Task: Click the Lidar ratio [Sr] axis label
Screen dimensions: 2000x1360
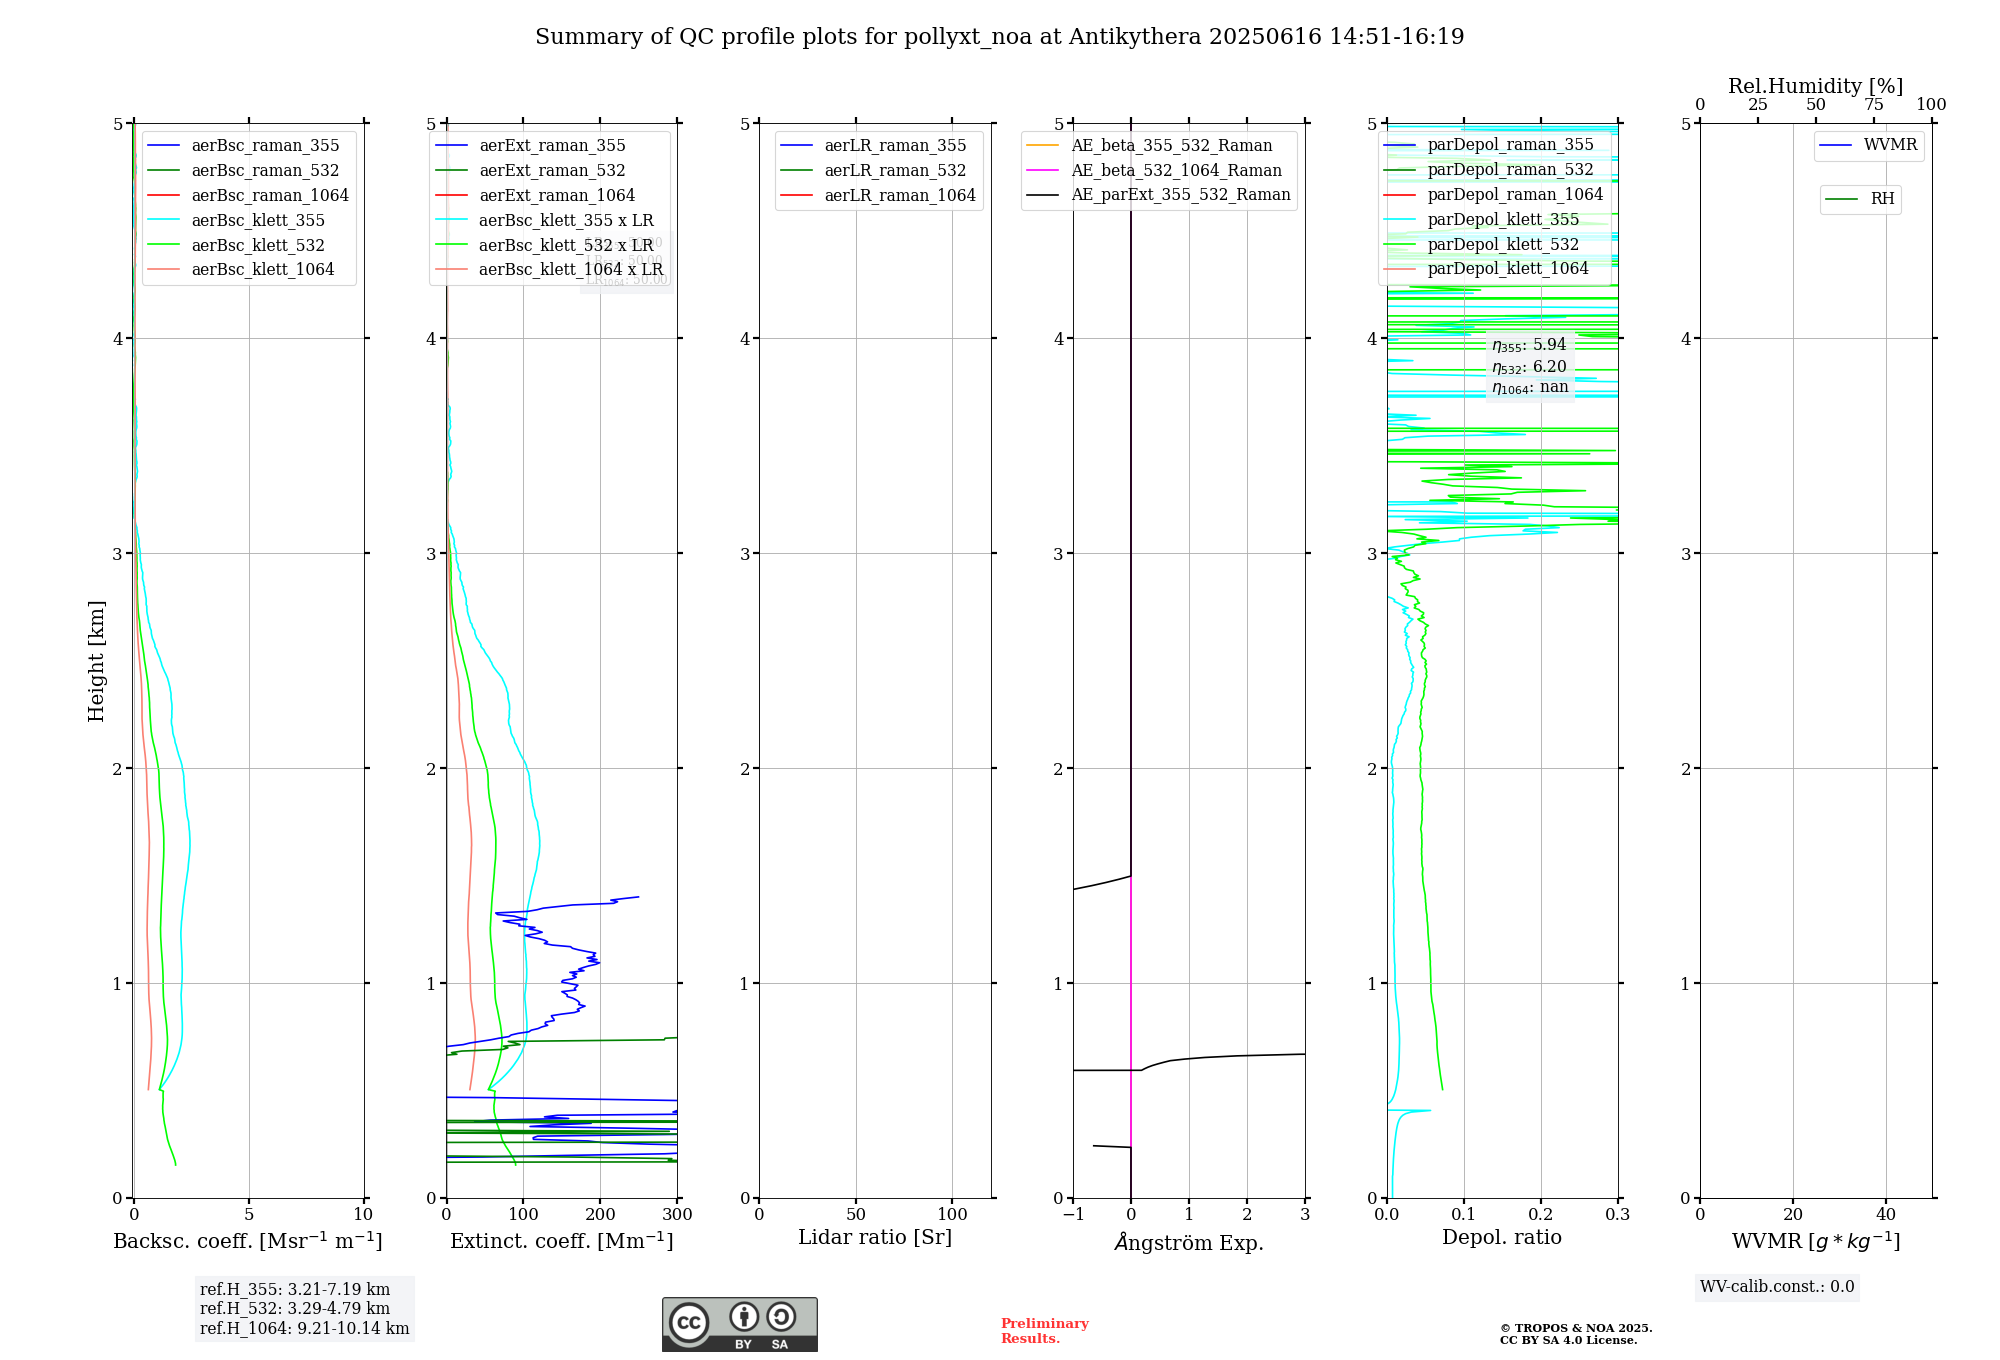Action: (x=875, y=1238)
